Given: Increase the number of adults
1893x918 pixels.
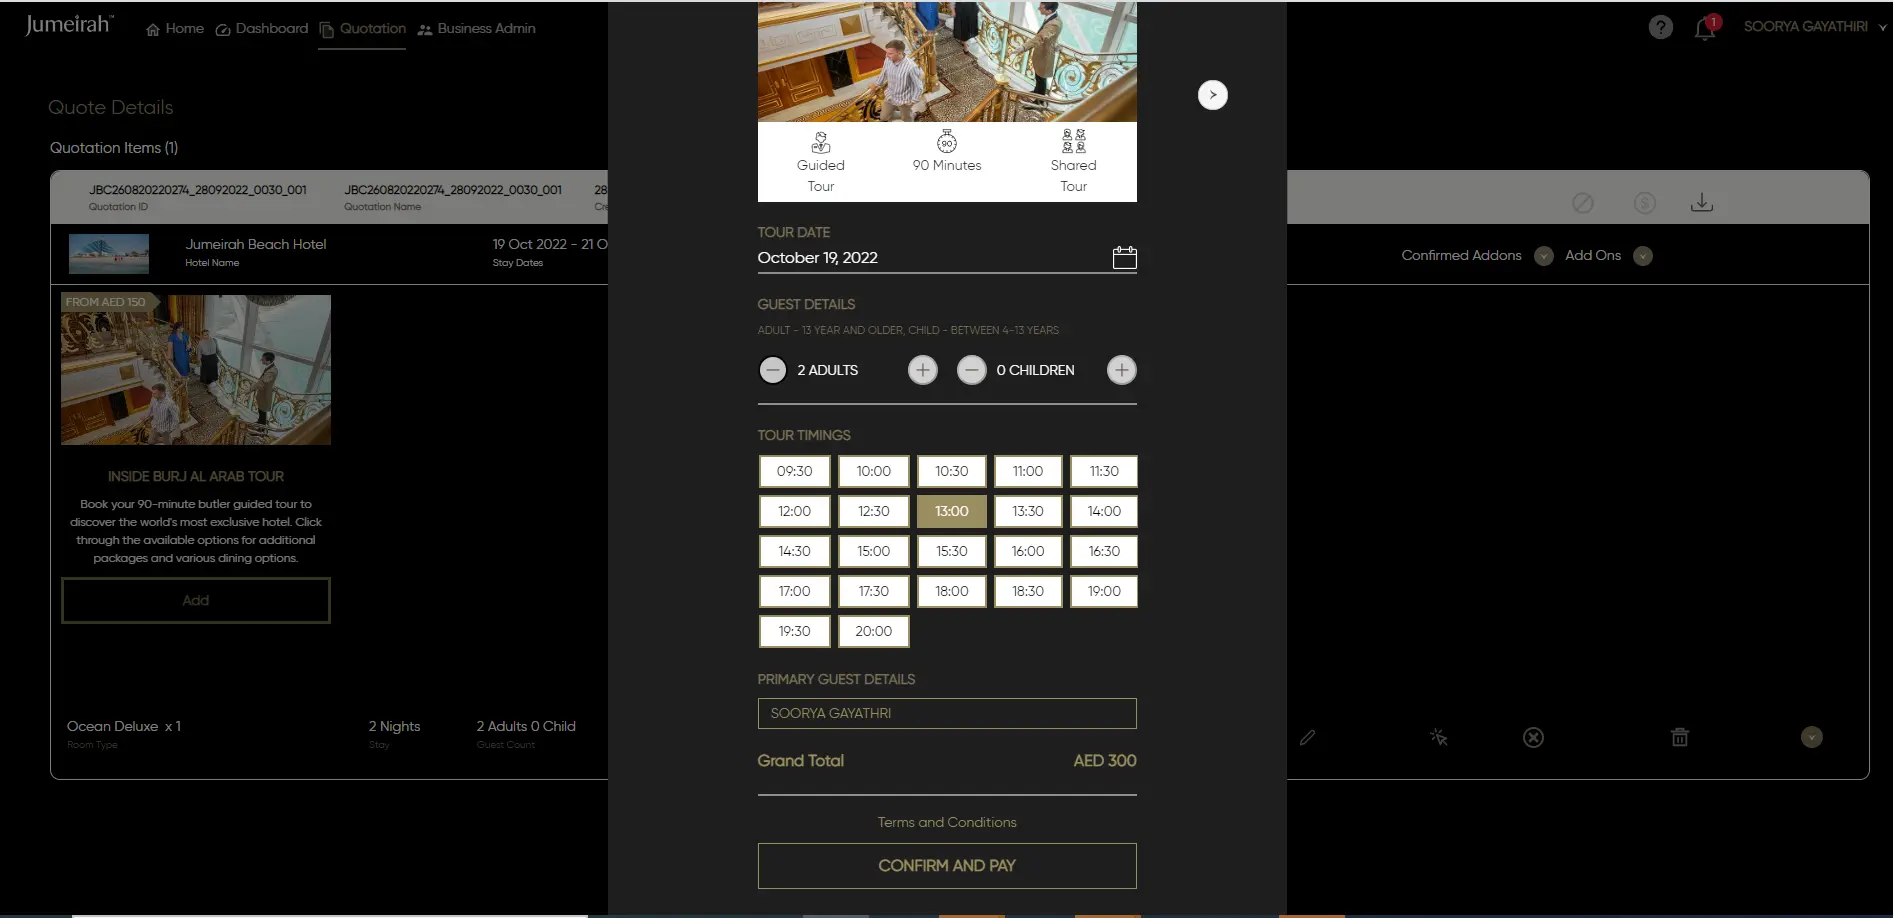Looking at the screenshot, I should (922, 370).
